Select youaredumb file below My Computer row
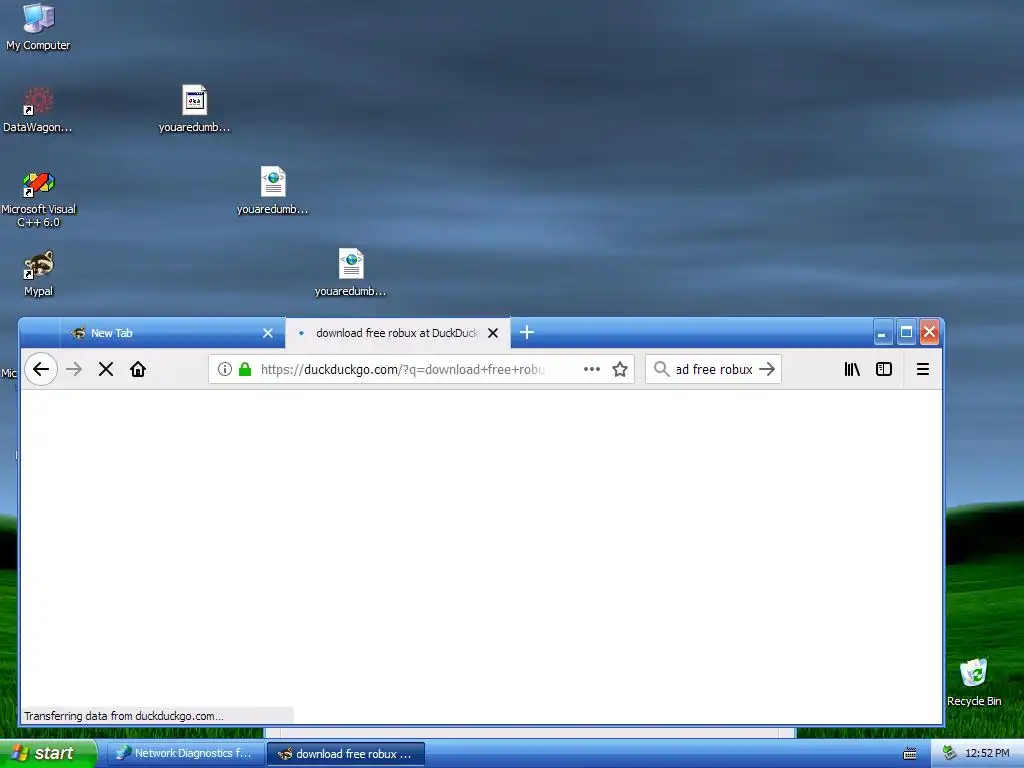 tap(194, 109)
